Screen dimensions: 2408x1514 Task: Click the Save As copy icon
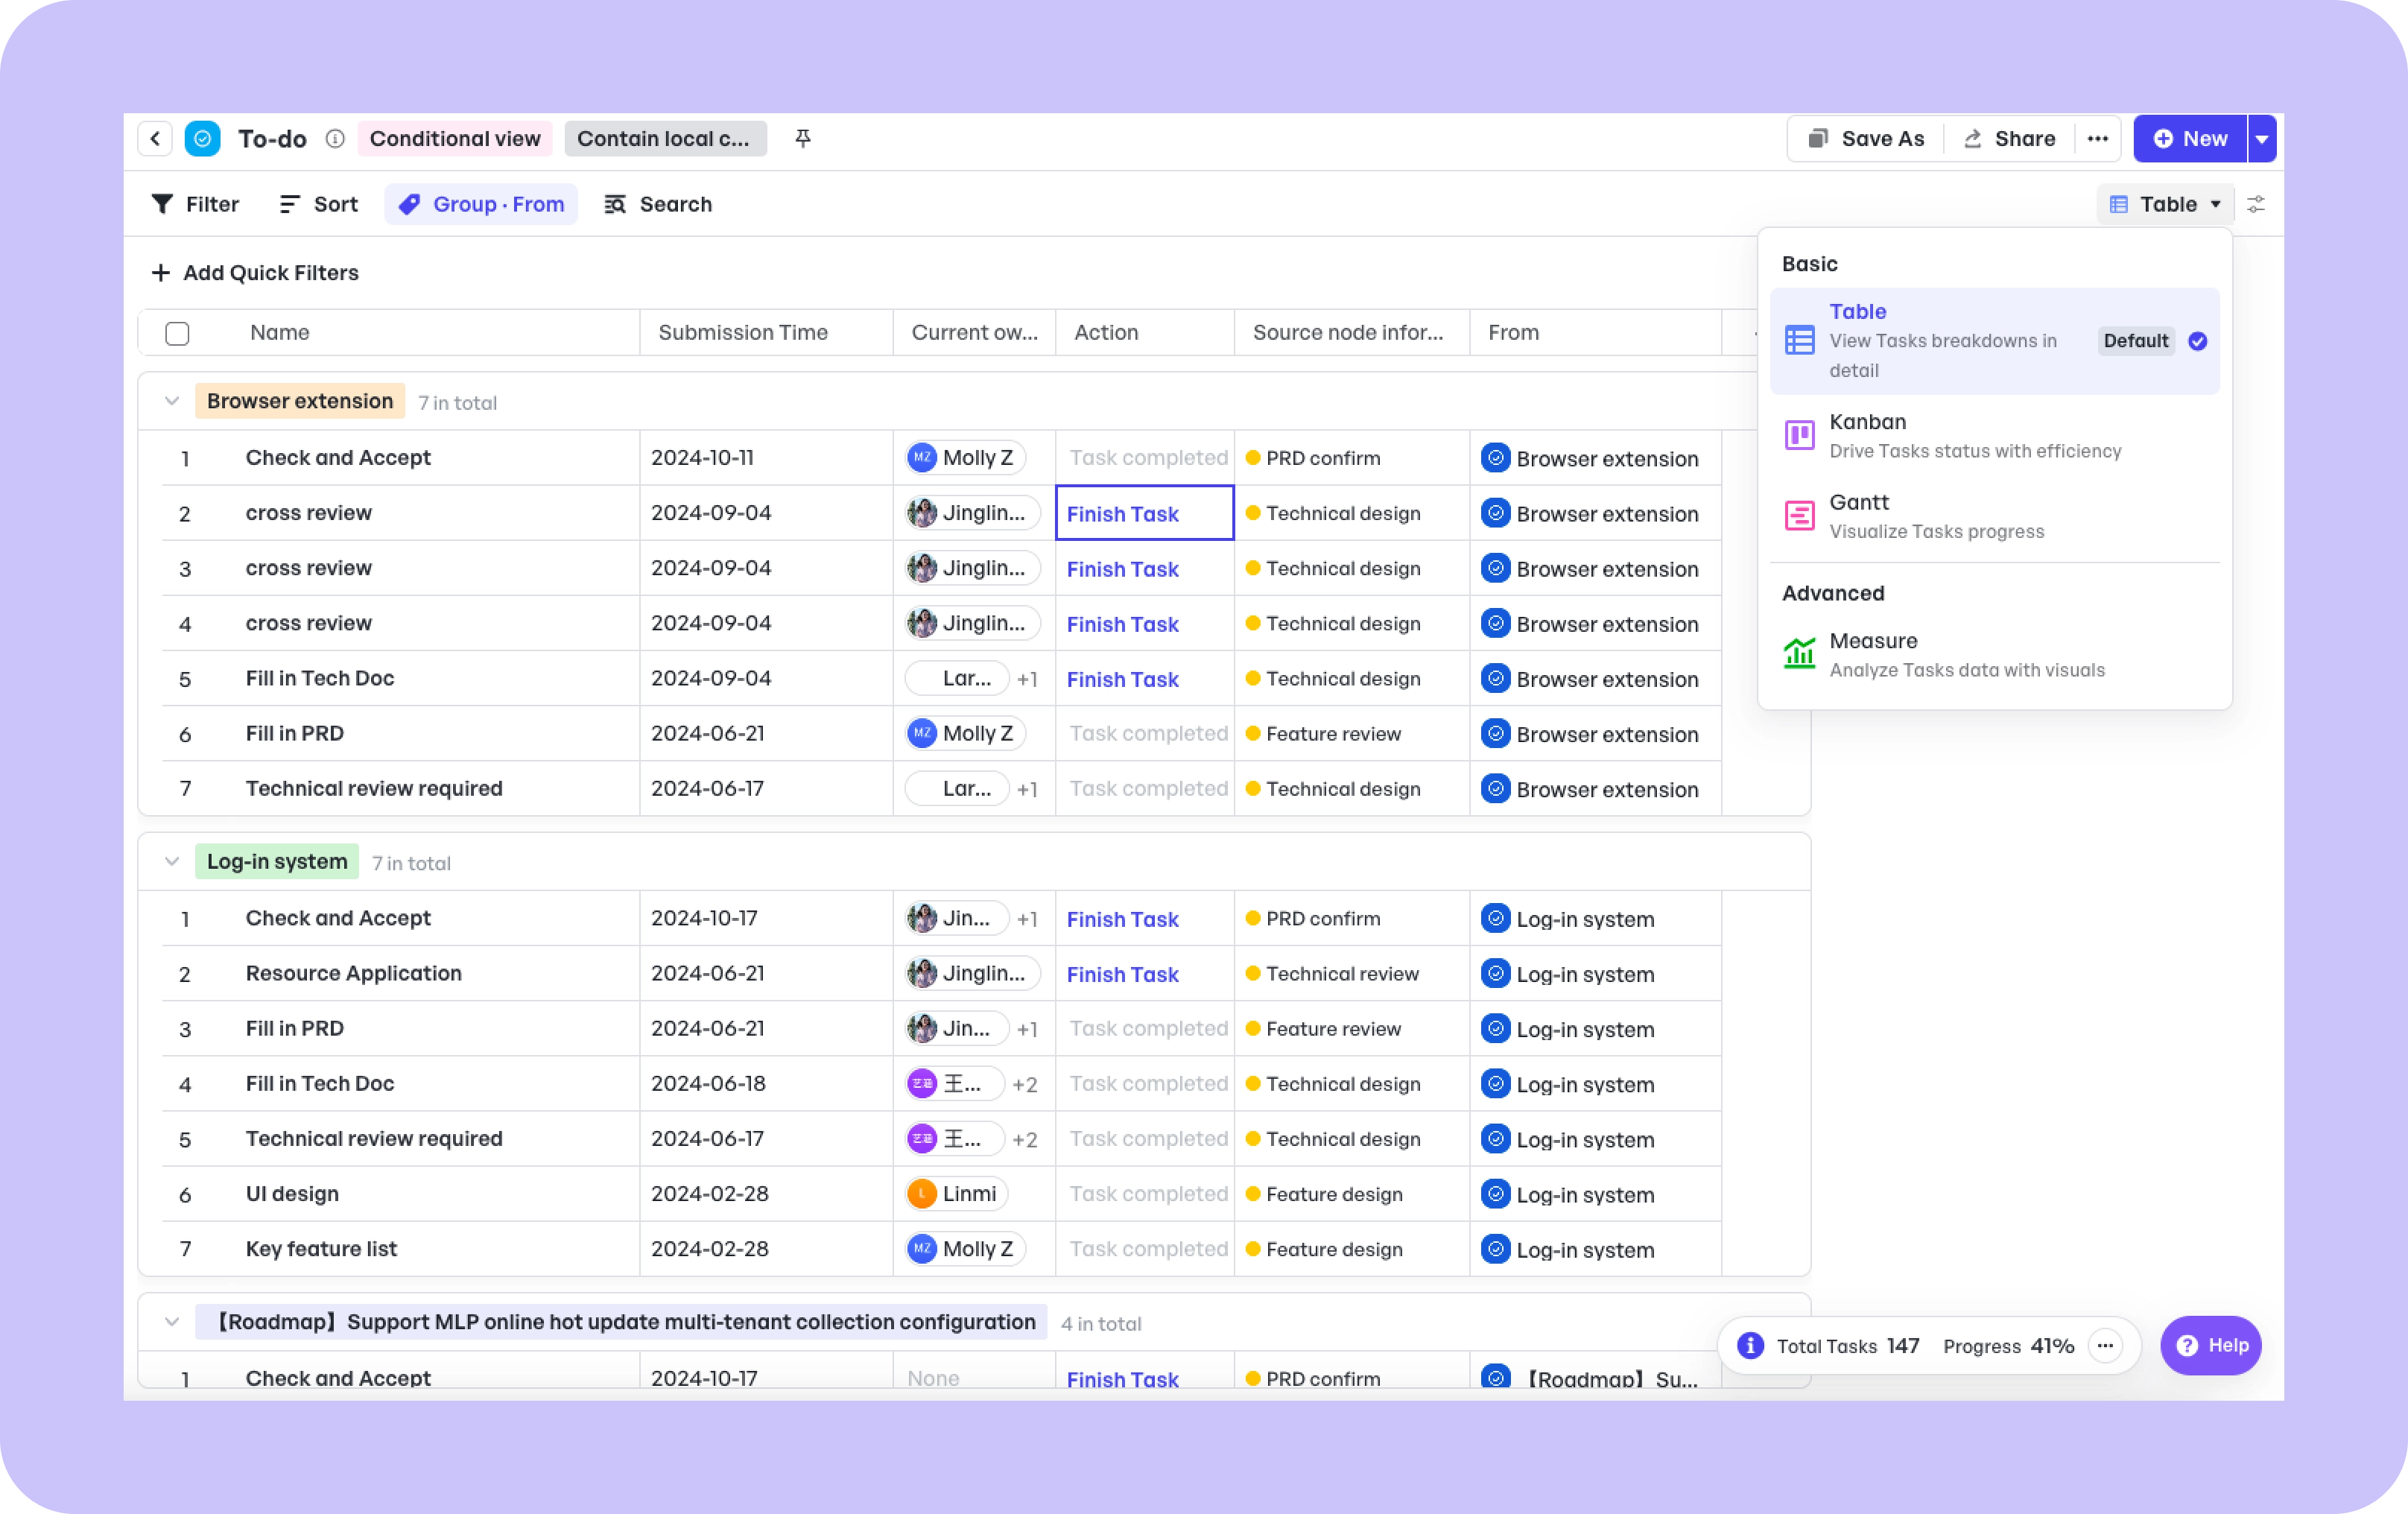click(1818, 139)
